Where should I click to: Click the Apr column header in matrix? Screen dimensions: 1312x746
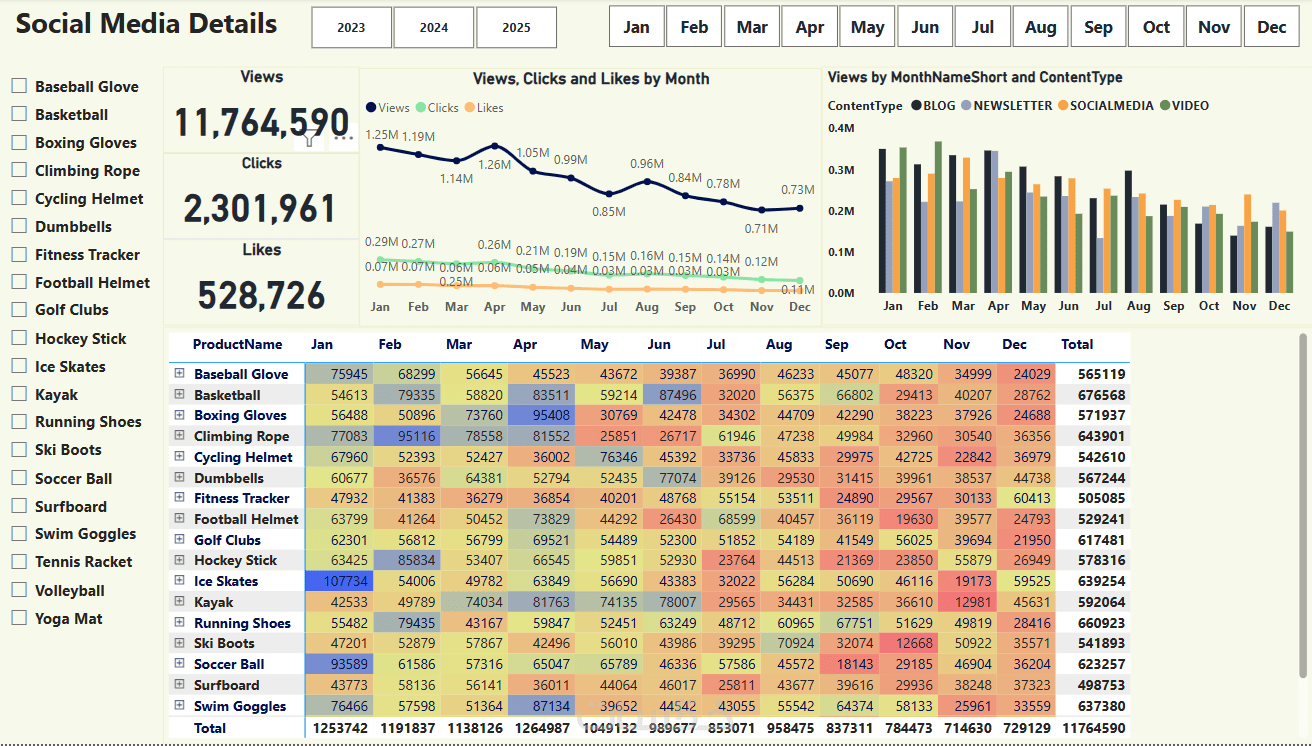click(x=525, y=344)
